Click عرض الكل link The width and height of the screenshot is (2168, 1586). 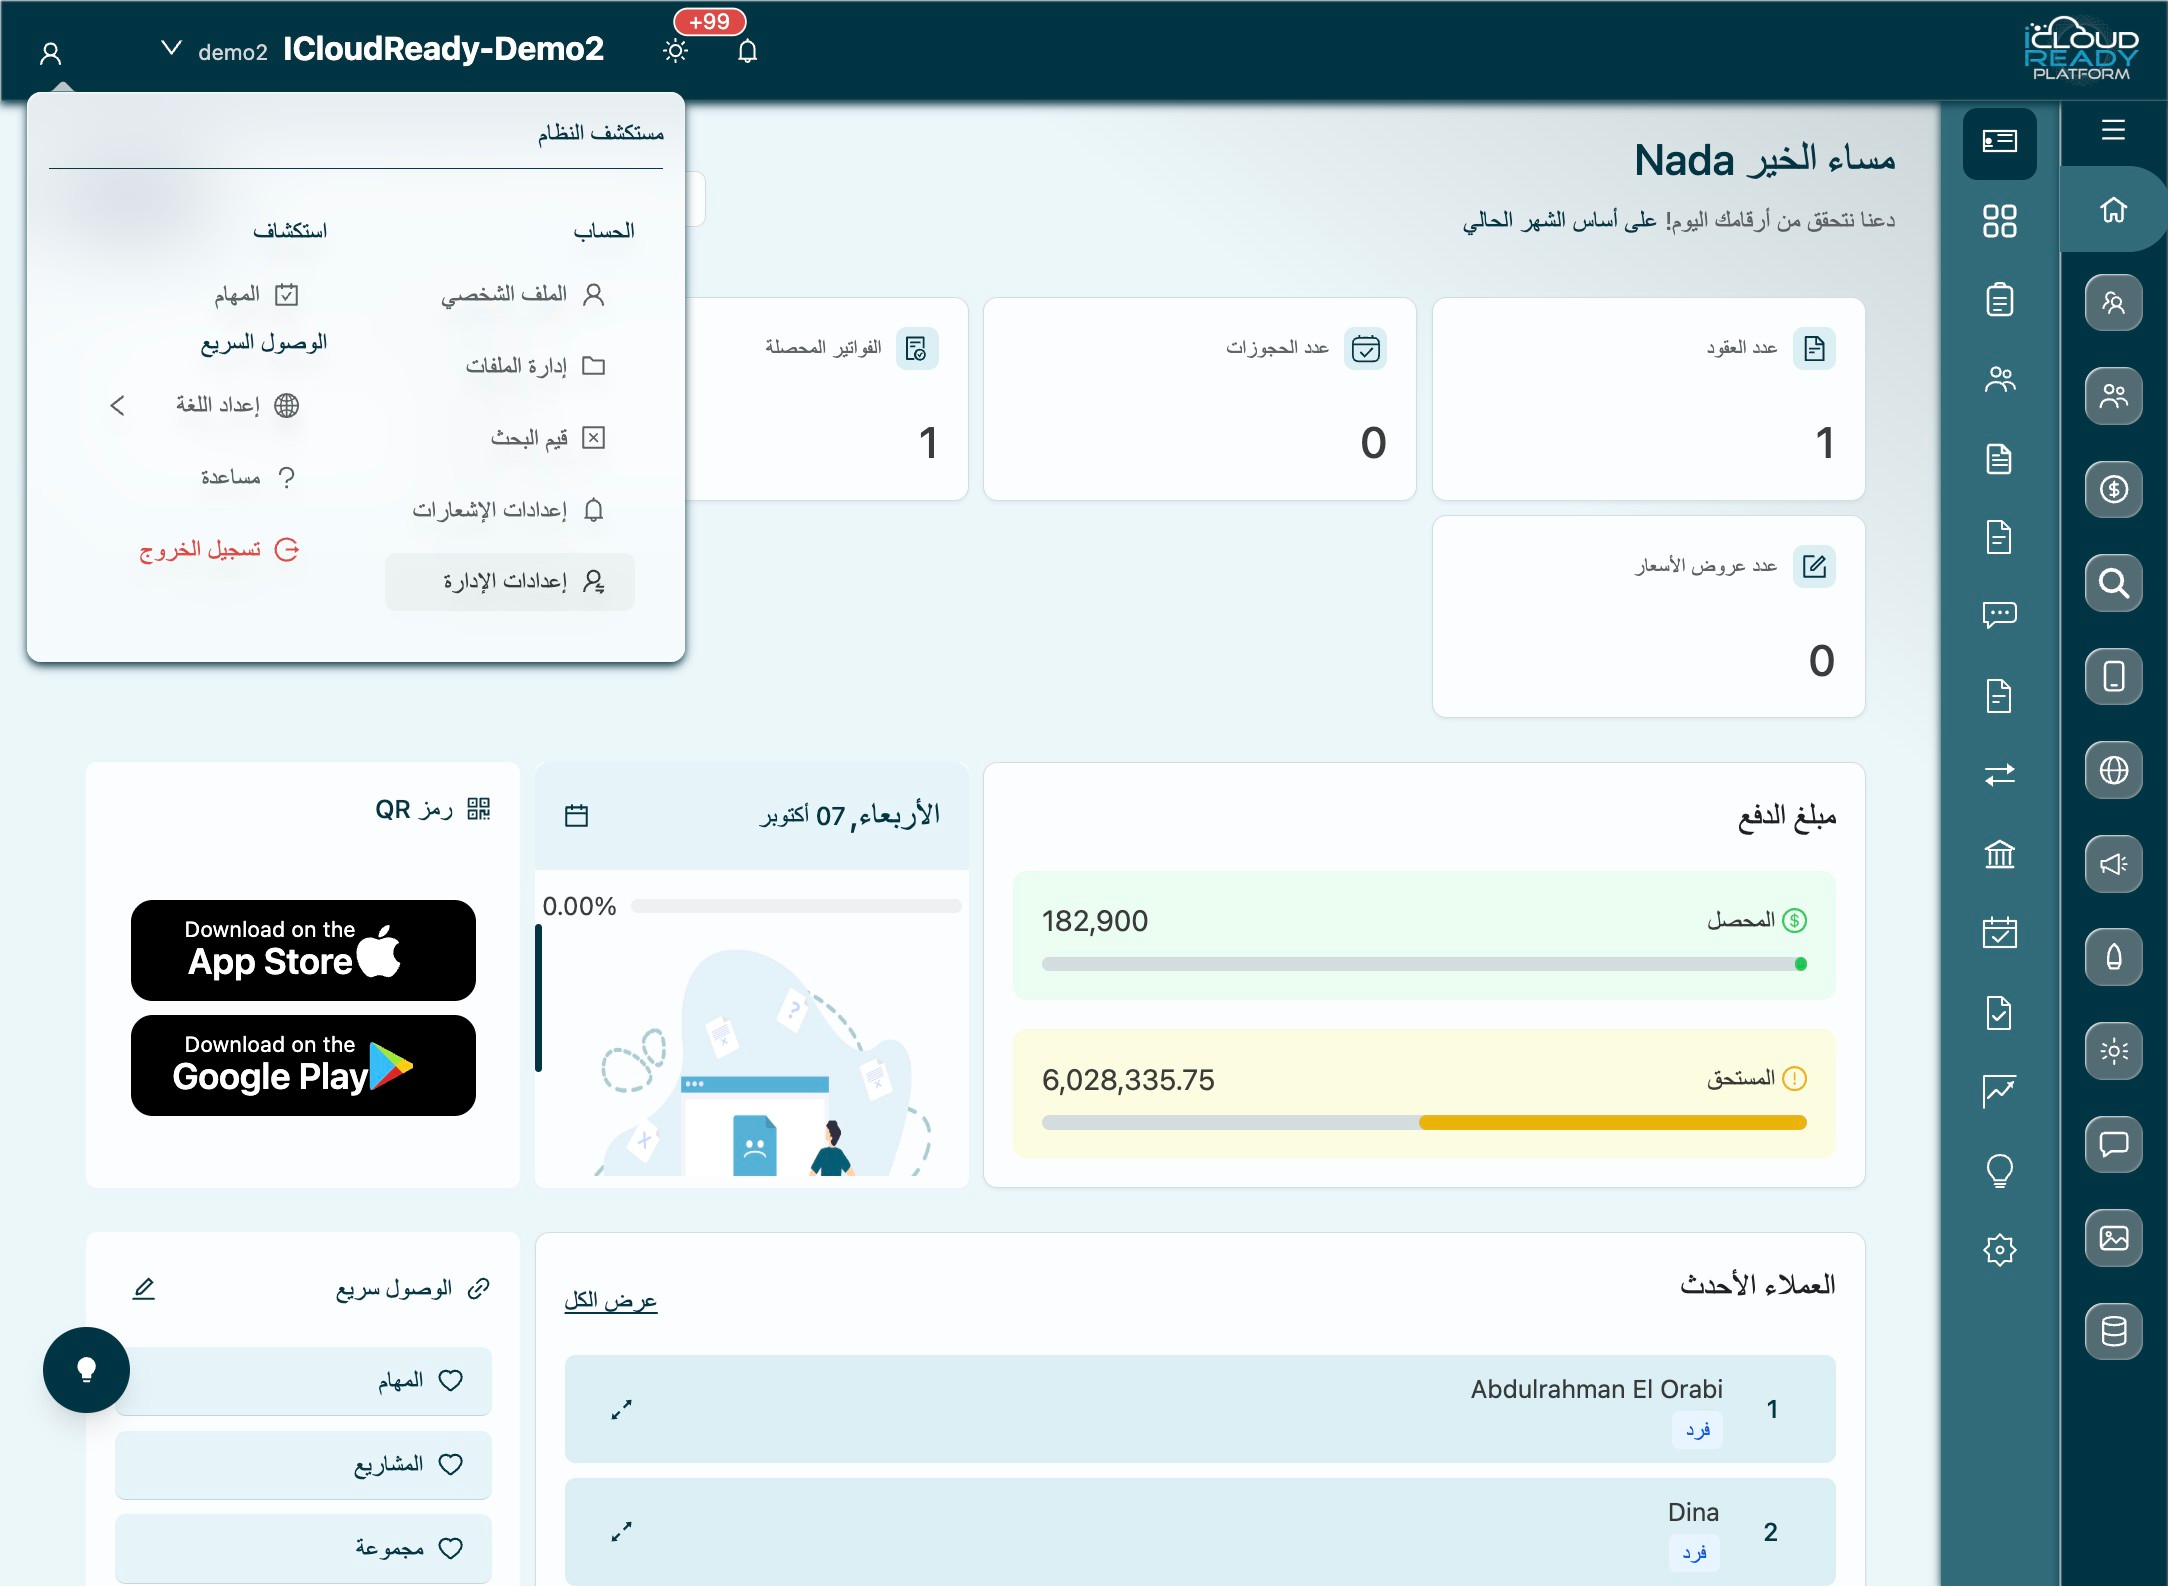pyautogui.click(x=610, y=1300)
